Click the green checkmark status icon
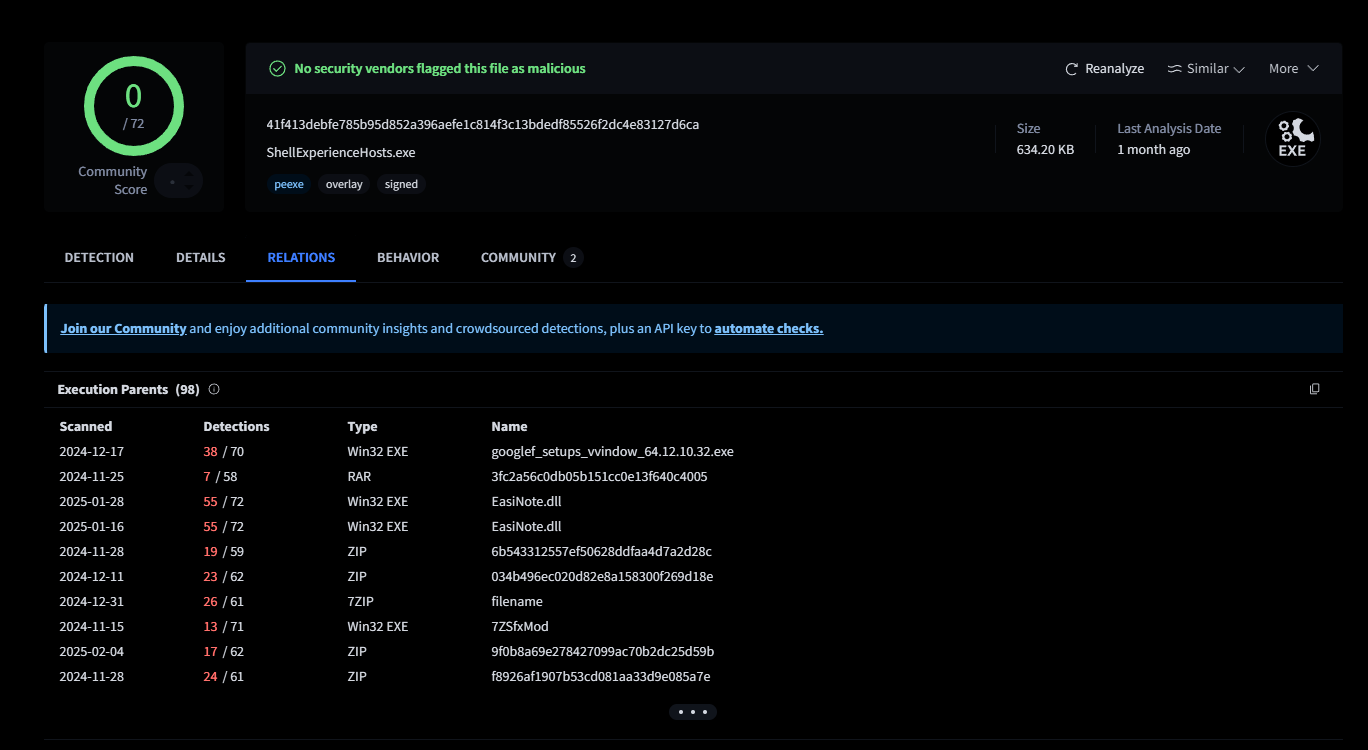 click(277, 69)
